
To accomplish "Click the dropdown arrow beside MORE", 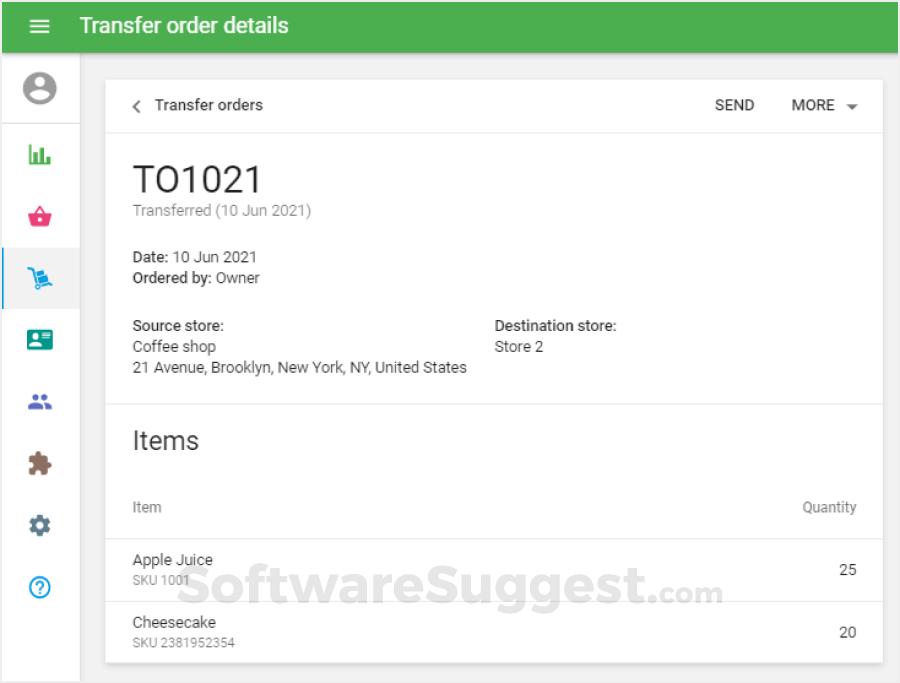I will (852, 106).
